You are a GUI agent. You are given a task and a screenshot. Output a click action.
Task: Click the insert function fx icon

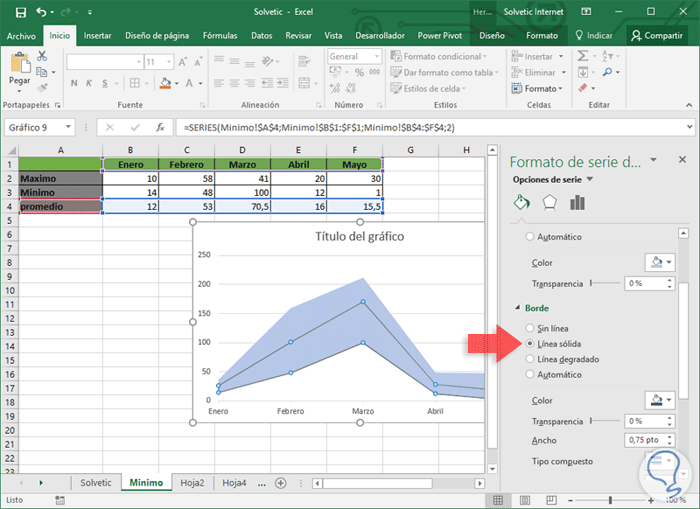point(160,128)
